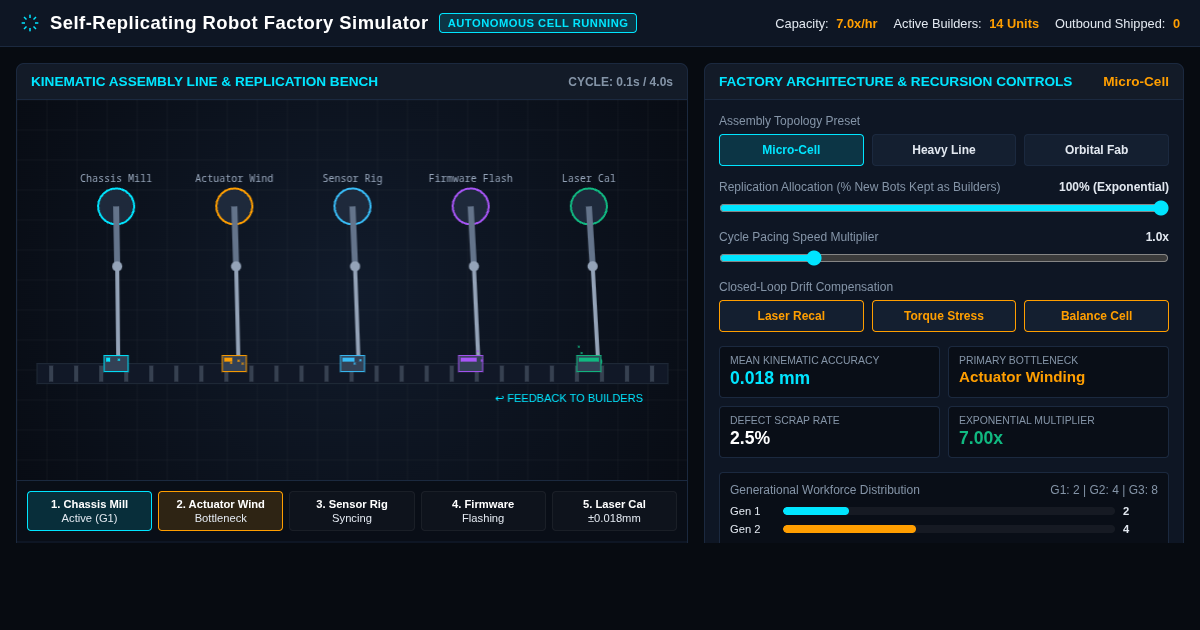Screen dimensions: 1200x630
Task: Select station 5 Laser Cal tab
Action: [614, 511]
